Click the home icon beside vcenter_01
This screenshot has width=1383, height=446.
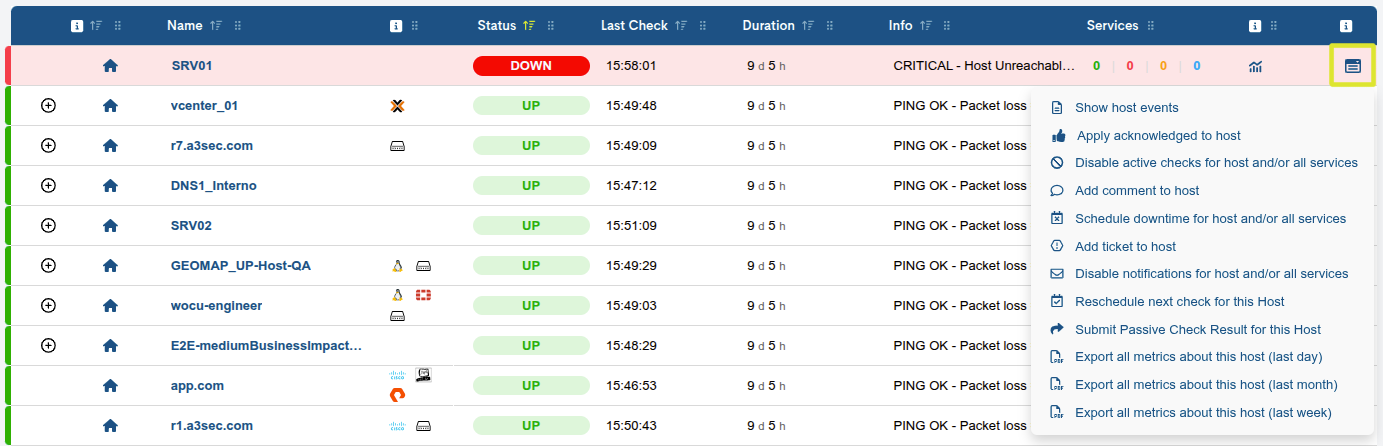point(110,106)
